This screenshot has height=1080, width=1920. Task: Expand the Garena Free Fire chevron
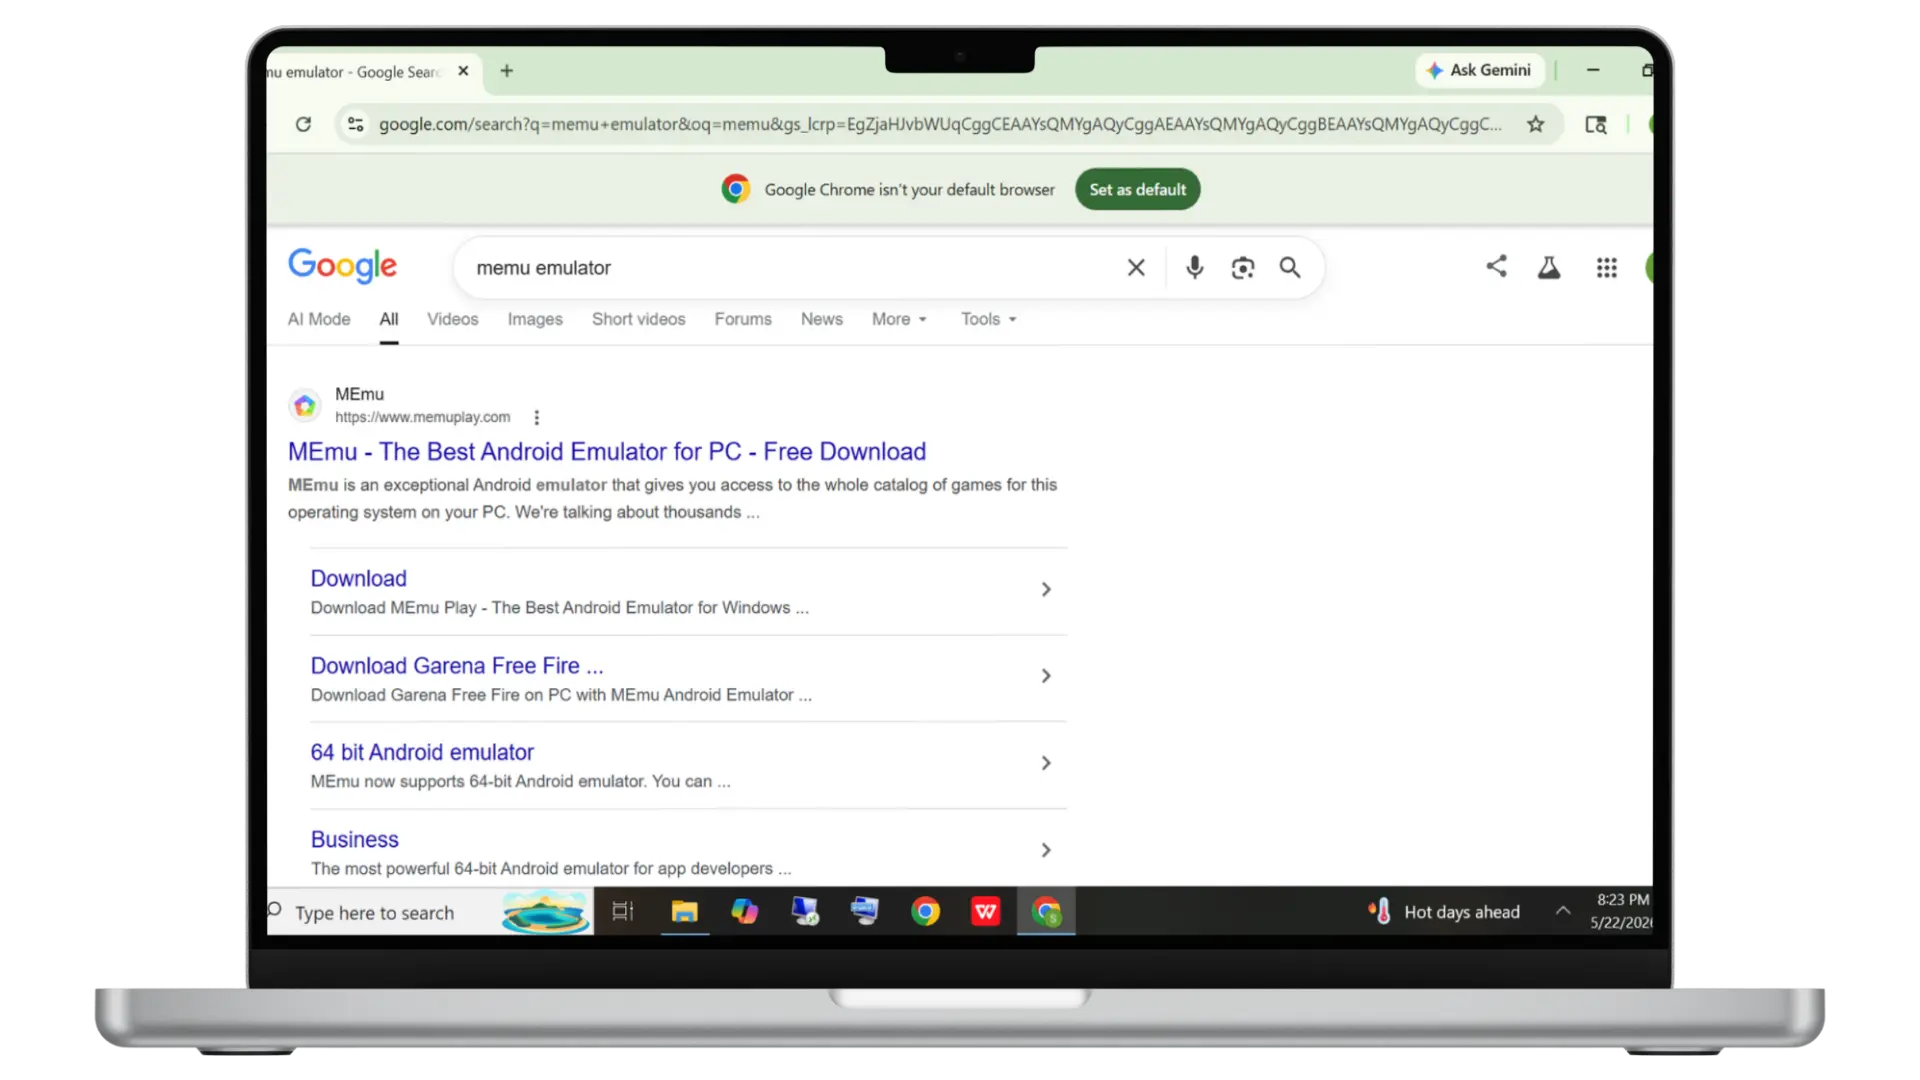(1046, 676)
